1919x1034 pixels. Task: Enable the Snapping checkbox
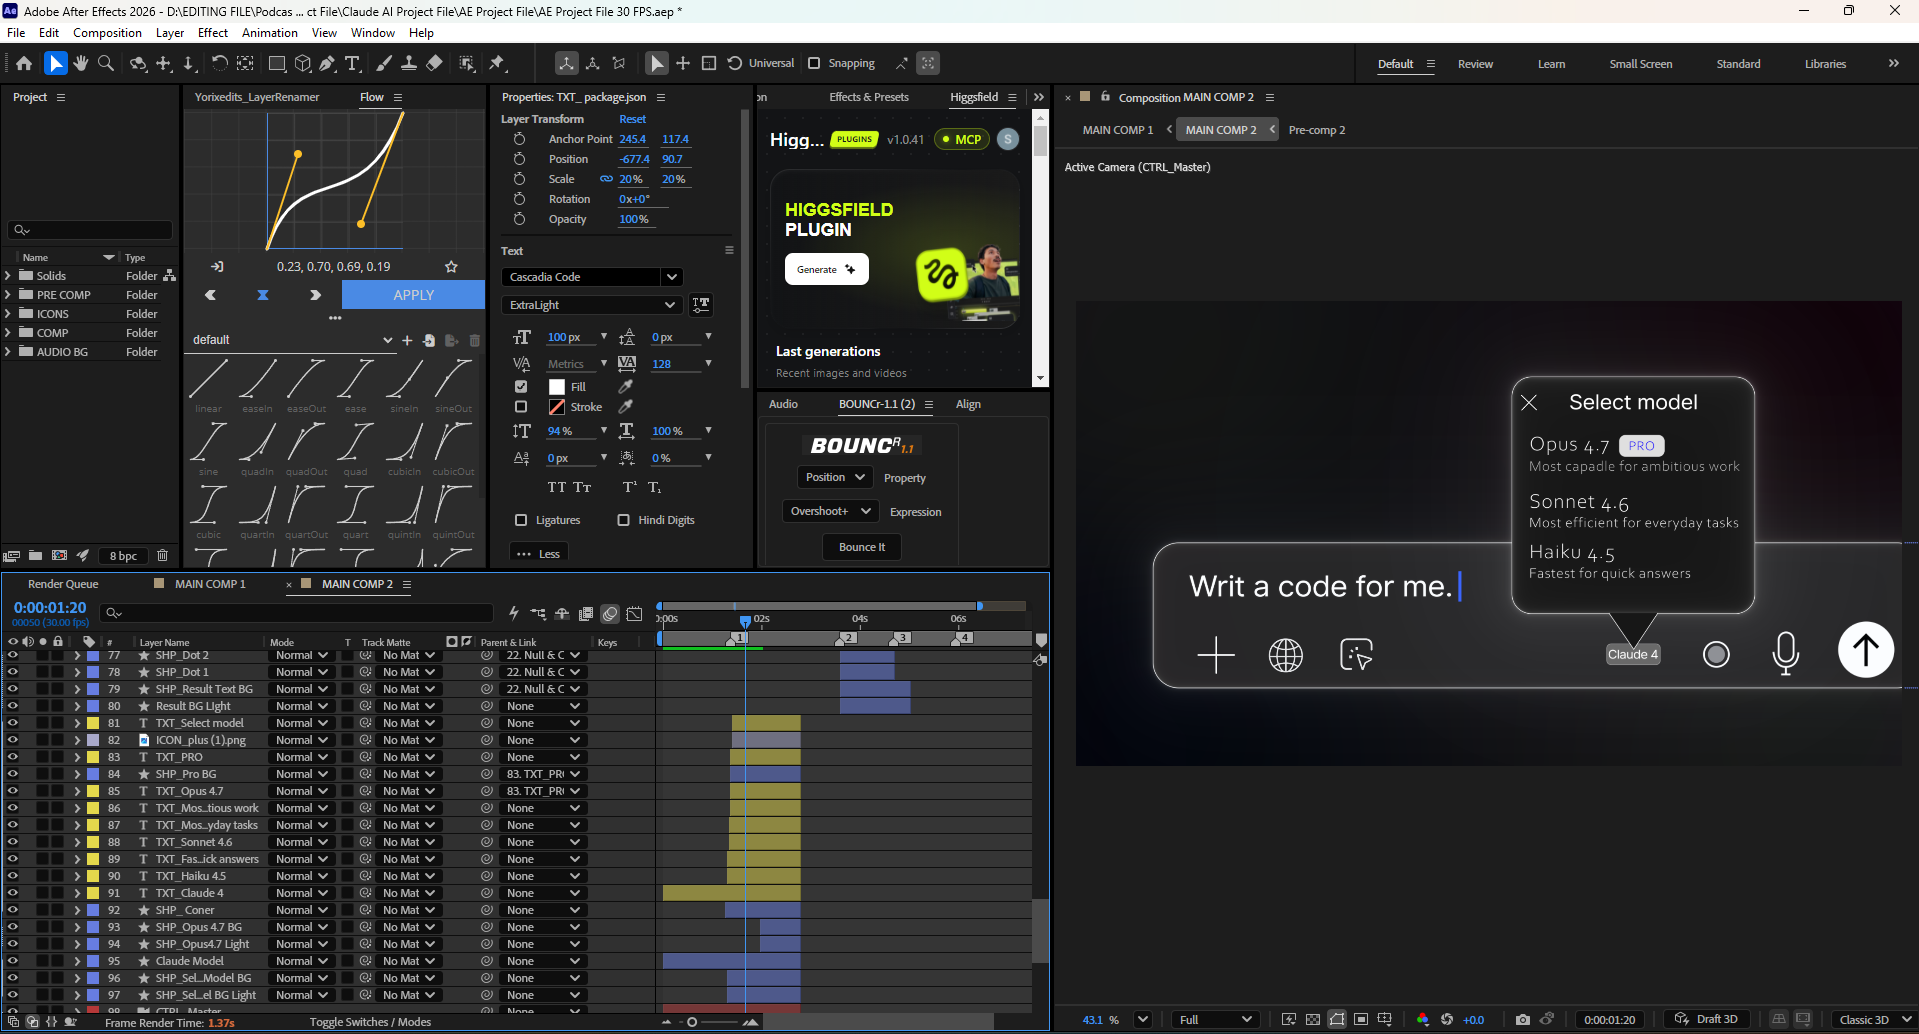click(x=814, y=63)
